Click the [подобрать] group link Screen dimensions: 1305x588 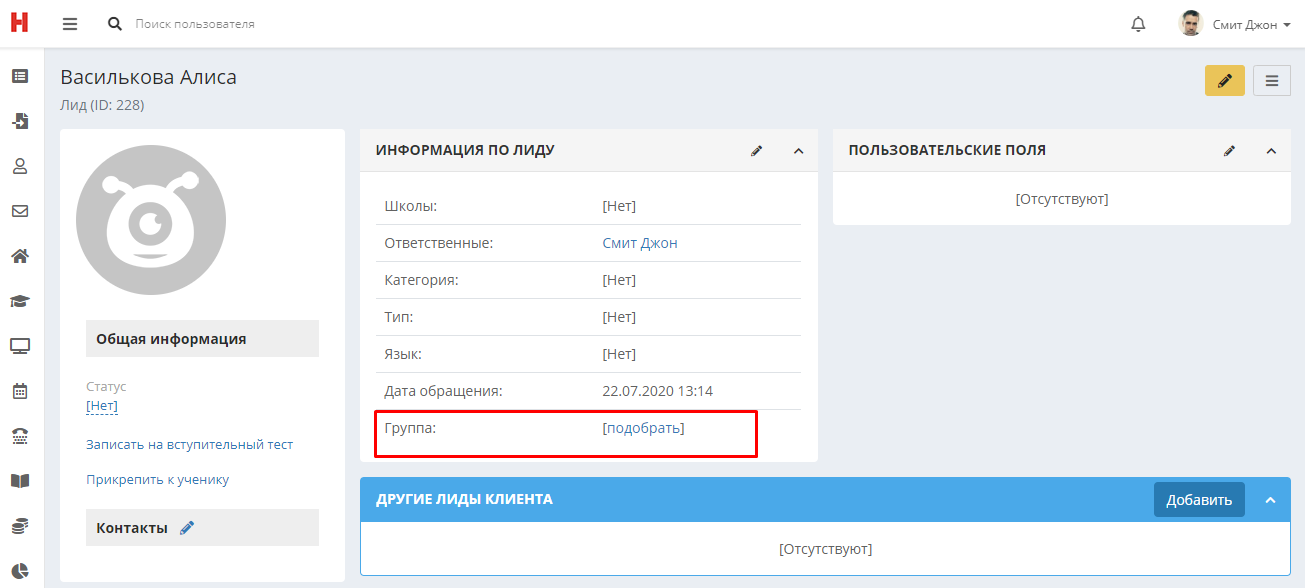tap(643, 428)
